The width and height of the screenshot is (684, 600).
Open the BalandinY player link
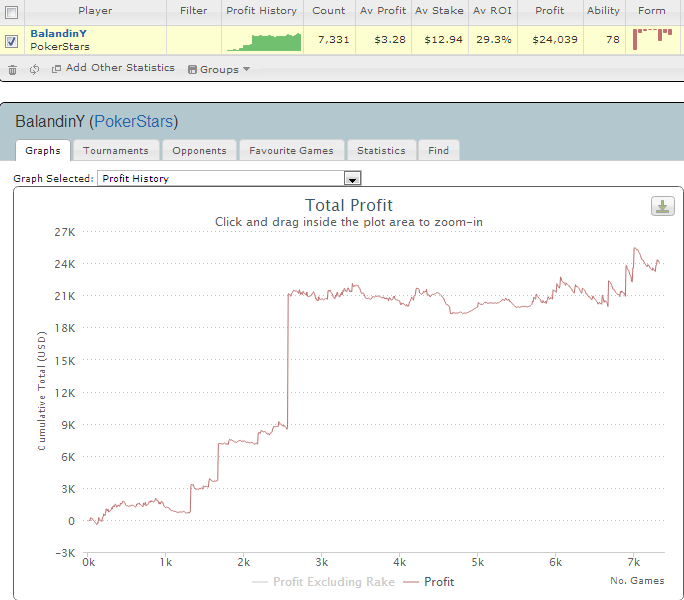point(58,34)
